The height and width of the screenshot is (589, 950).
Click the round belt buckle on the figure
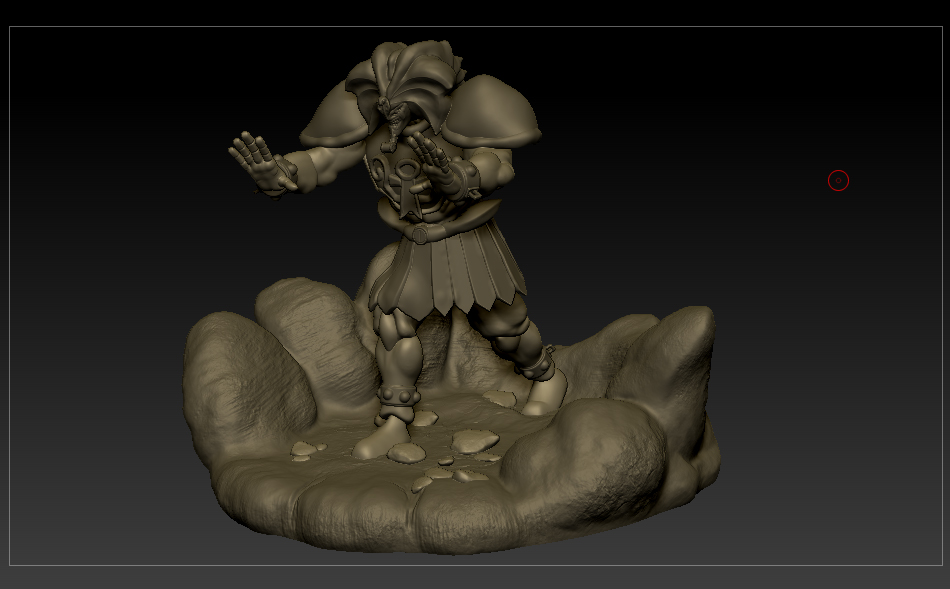coord(420,233)
